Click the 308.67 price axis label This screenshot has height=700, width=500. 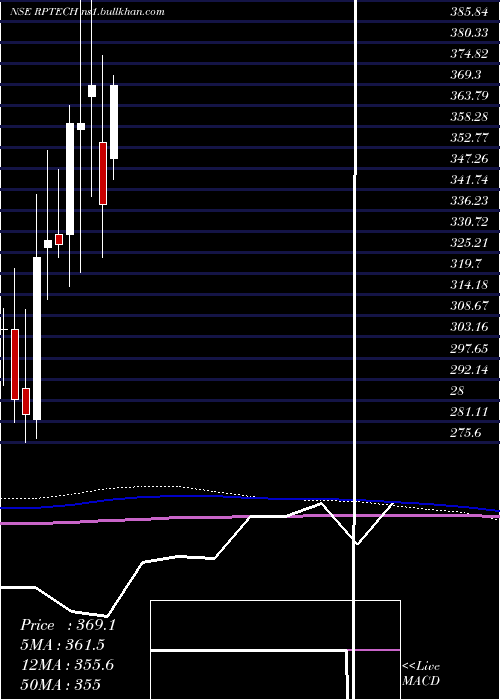469,306
